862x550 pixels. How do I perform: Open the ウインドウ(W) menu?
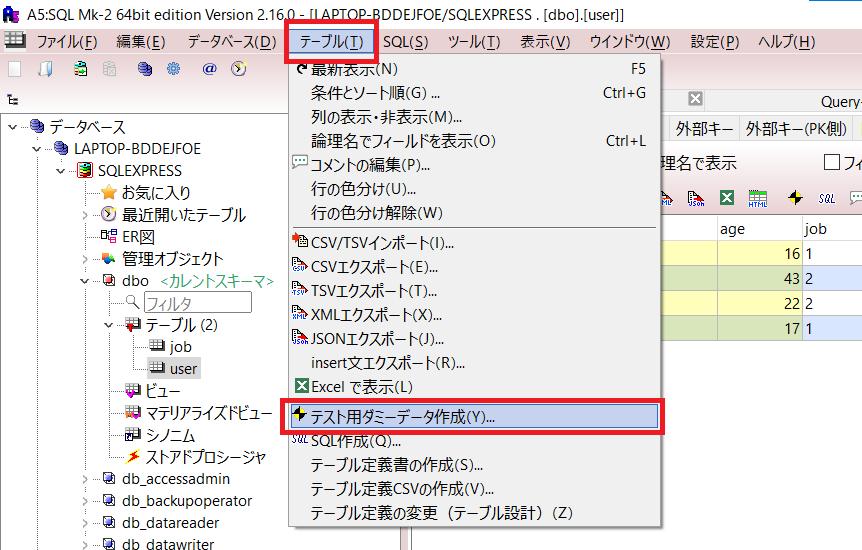tap(630, 42)
